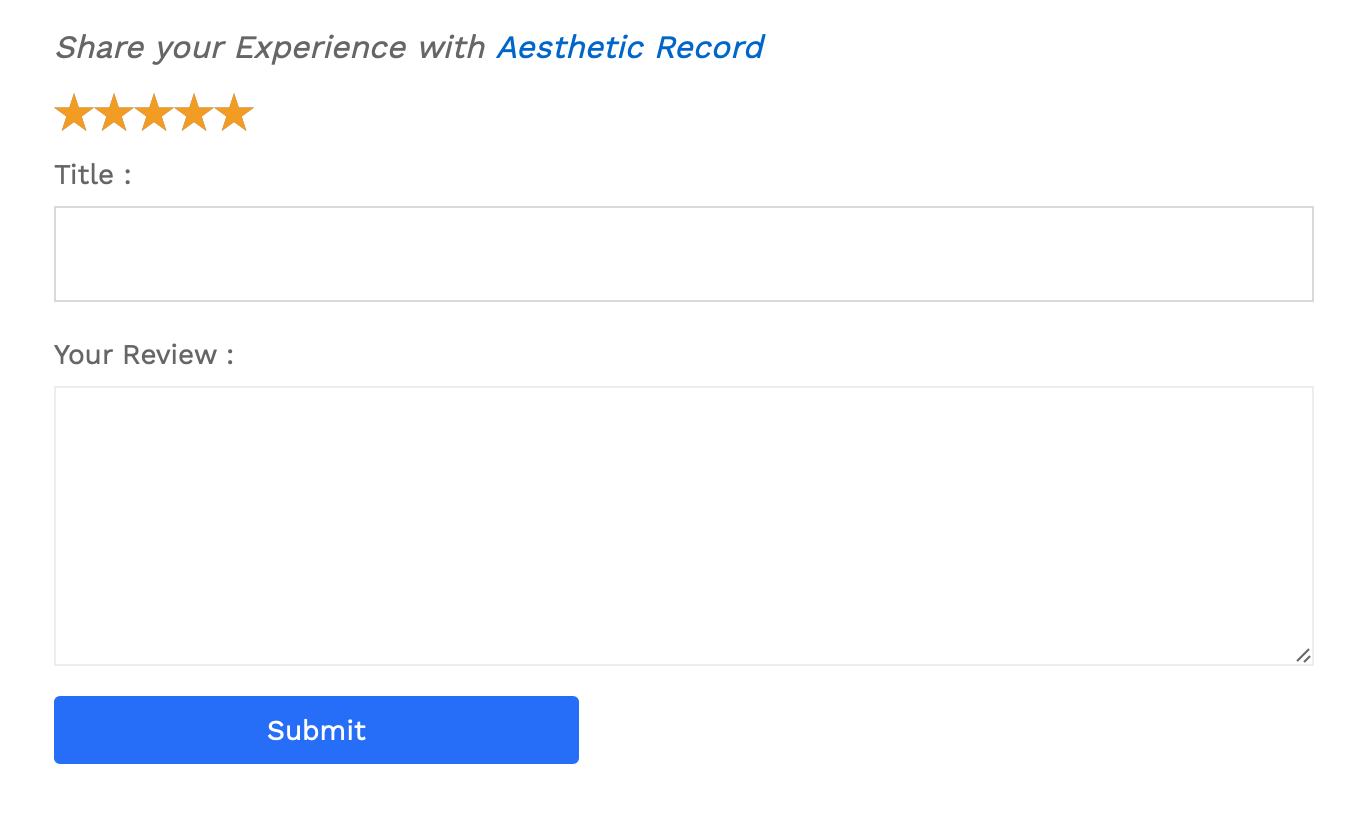The height and width of the screenshot is (822, 1372).
Task: Grab the review box resize handle
Action: (x=1303, y=656)
